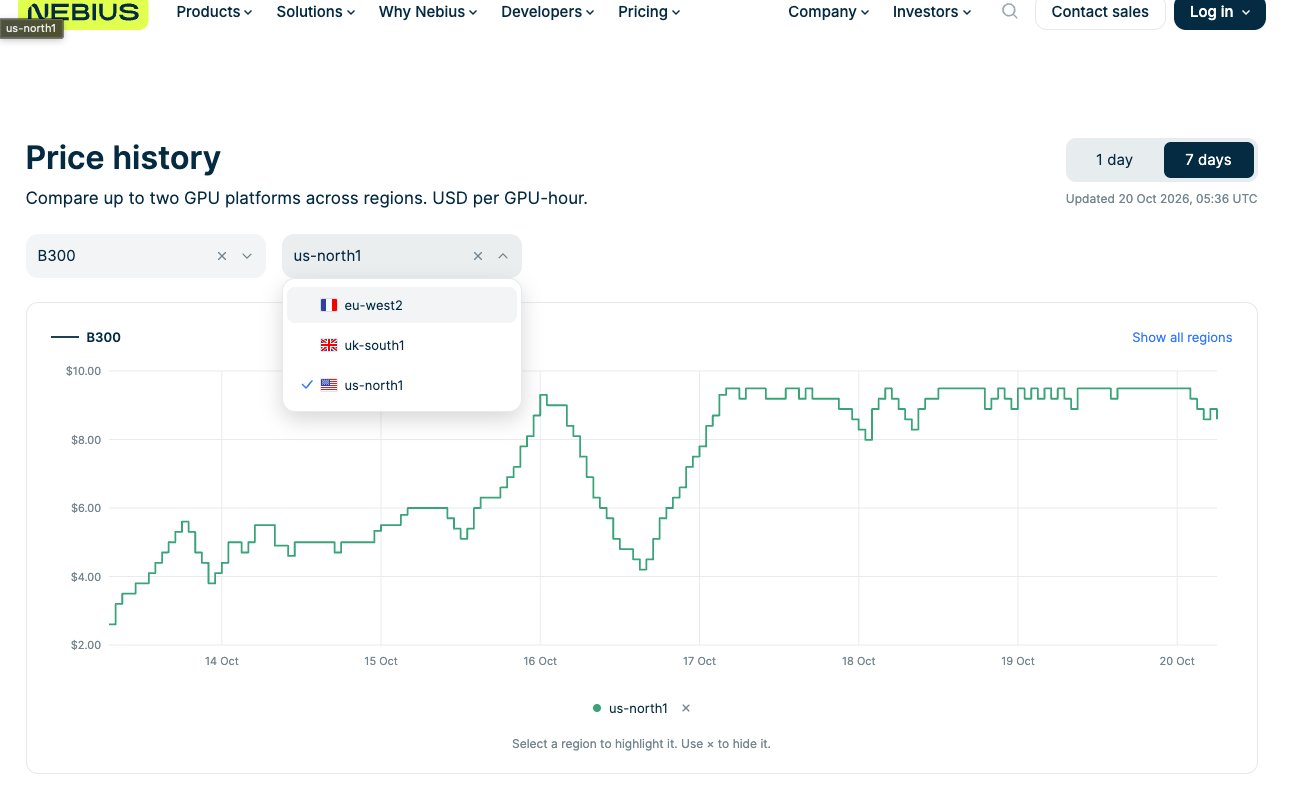Select the checked us-north1 option
Screen dimensions: 1291x812
[x=402, y=385]
